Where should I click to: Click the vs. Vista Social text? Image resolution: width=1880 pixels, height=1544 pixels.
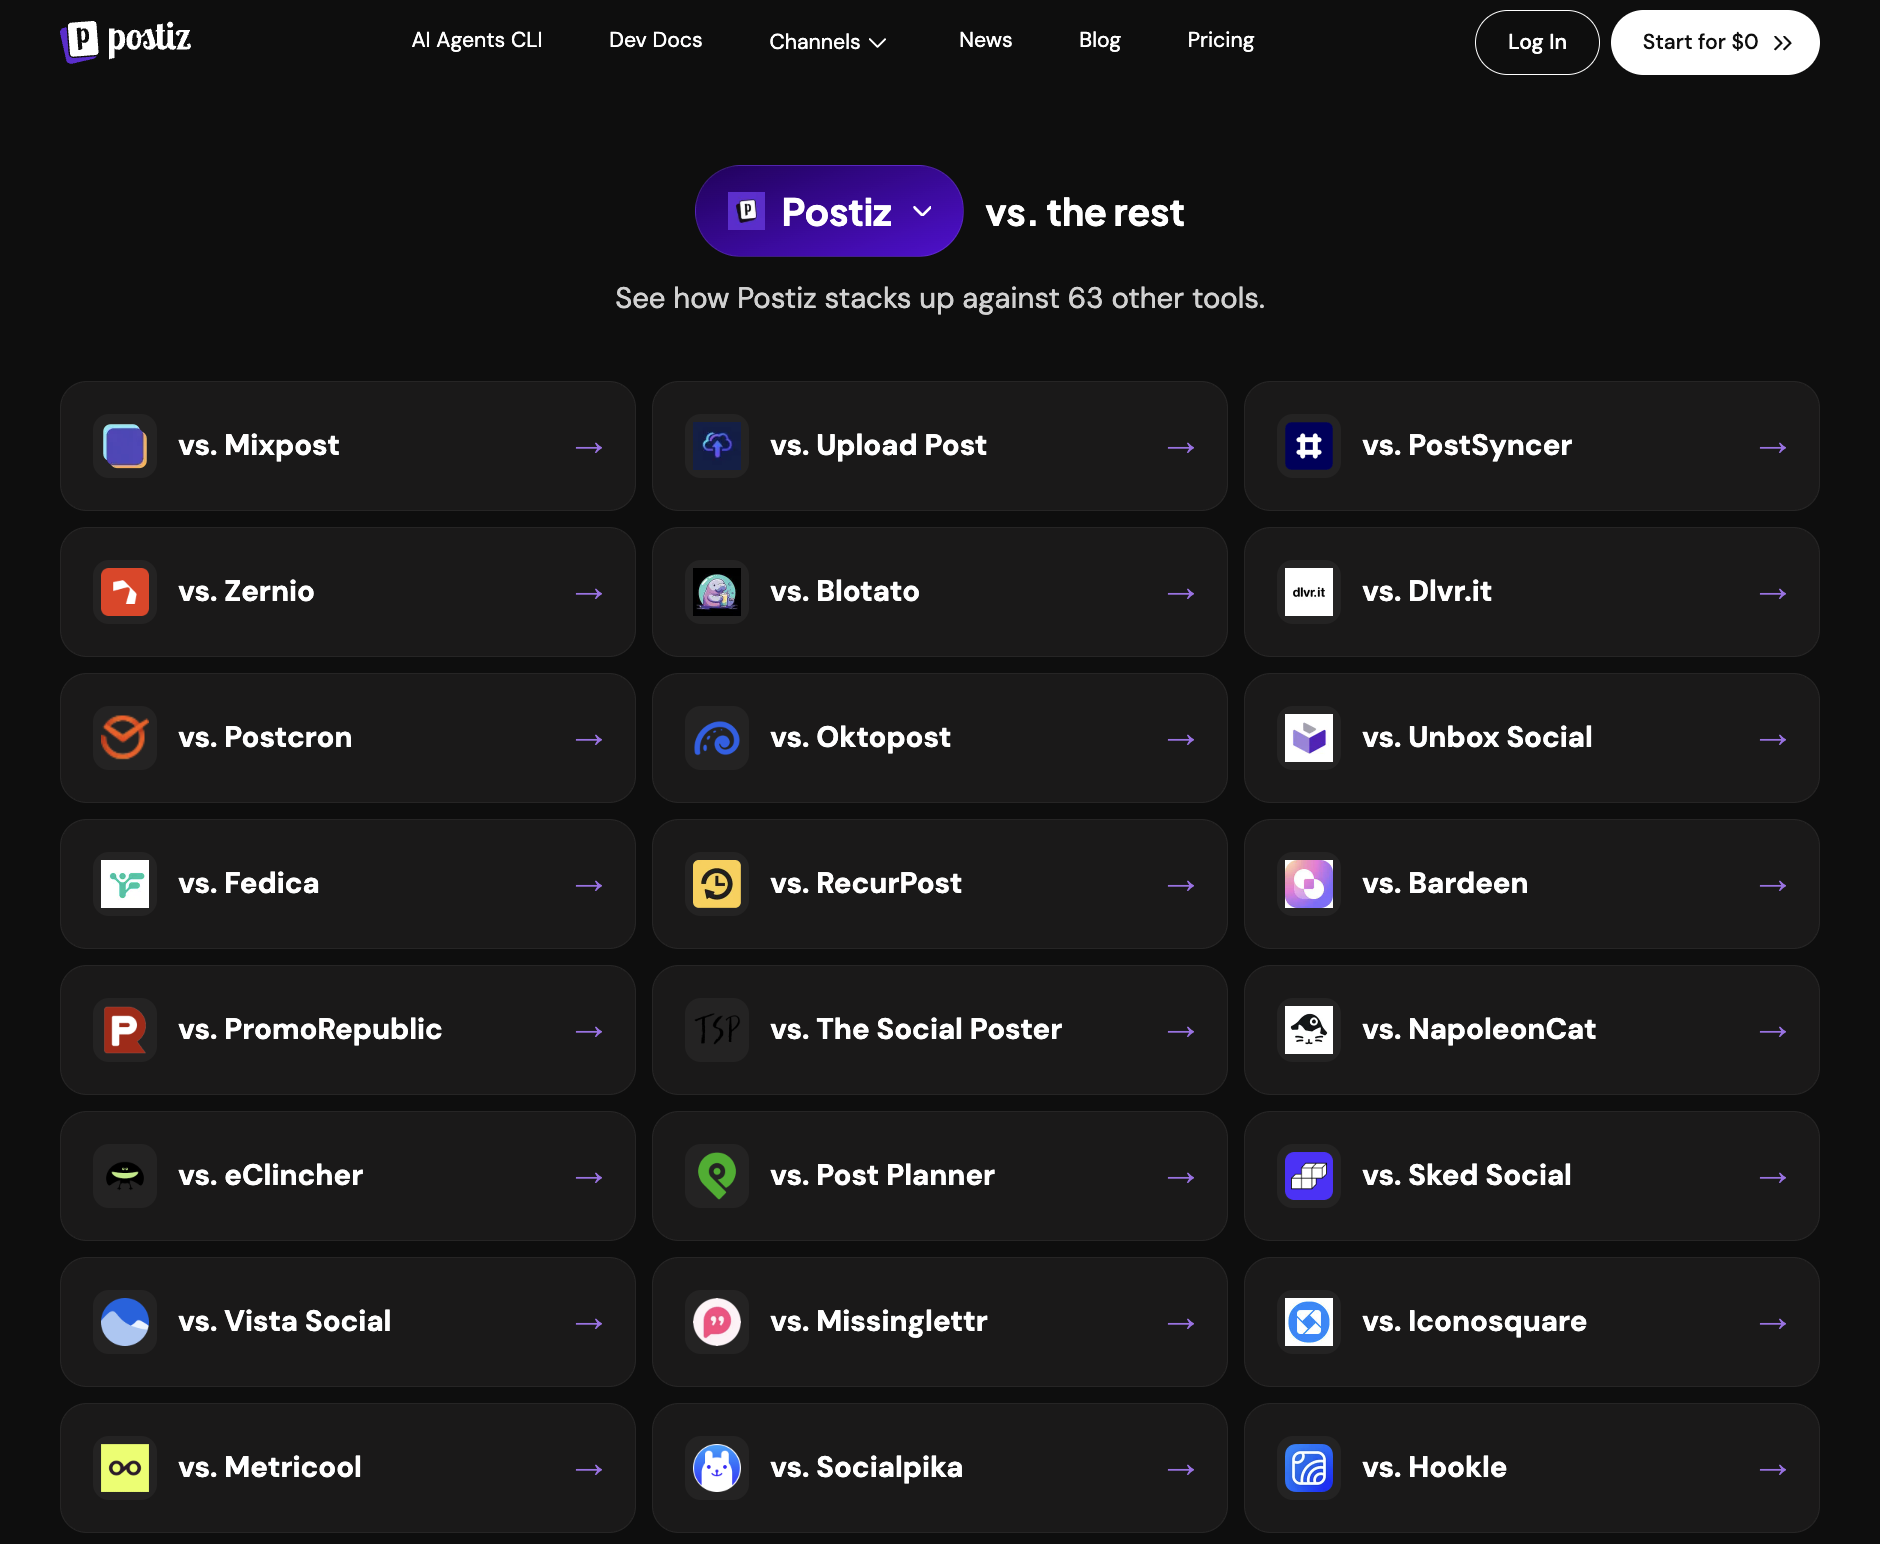(x=285, y=1321)
